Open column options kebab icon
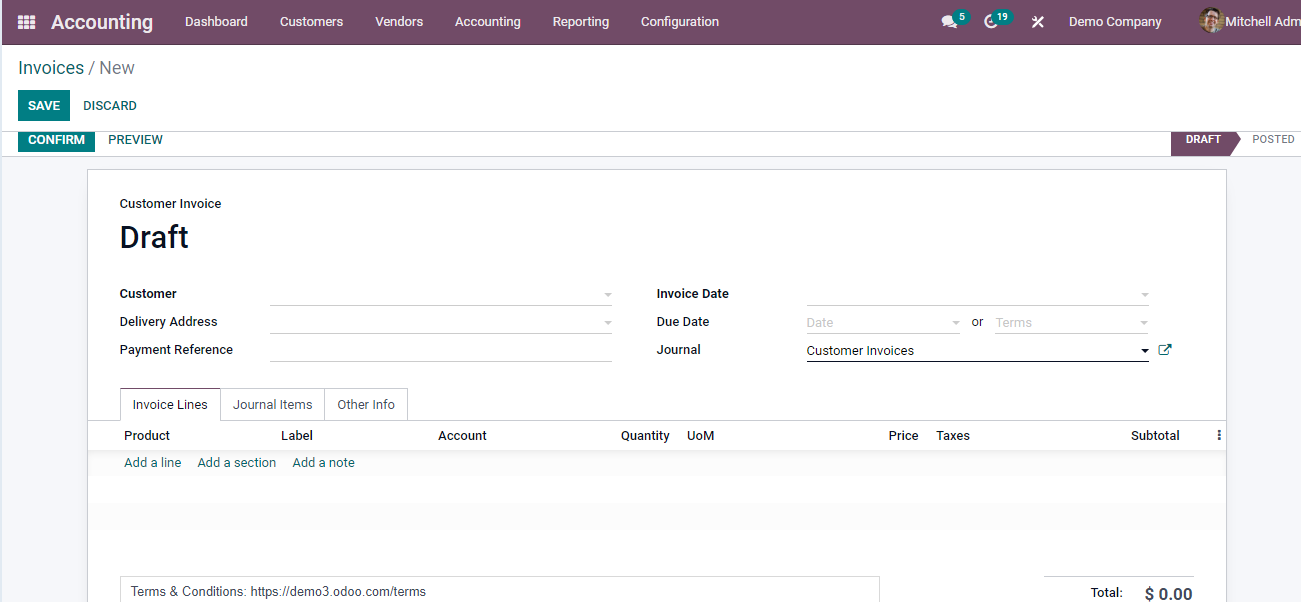The height and width of the screenshot is (602, 1301). point(1219,436)
